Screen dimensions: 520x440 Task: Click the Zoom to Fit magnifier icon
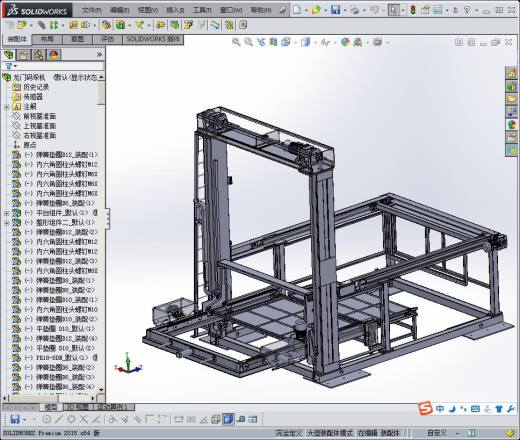(236, 42)
